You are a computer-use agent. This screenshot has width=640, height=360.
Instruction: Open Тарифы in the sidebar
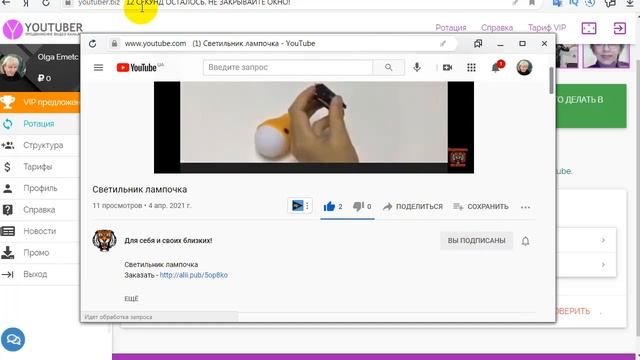(40, 167)
